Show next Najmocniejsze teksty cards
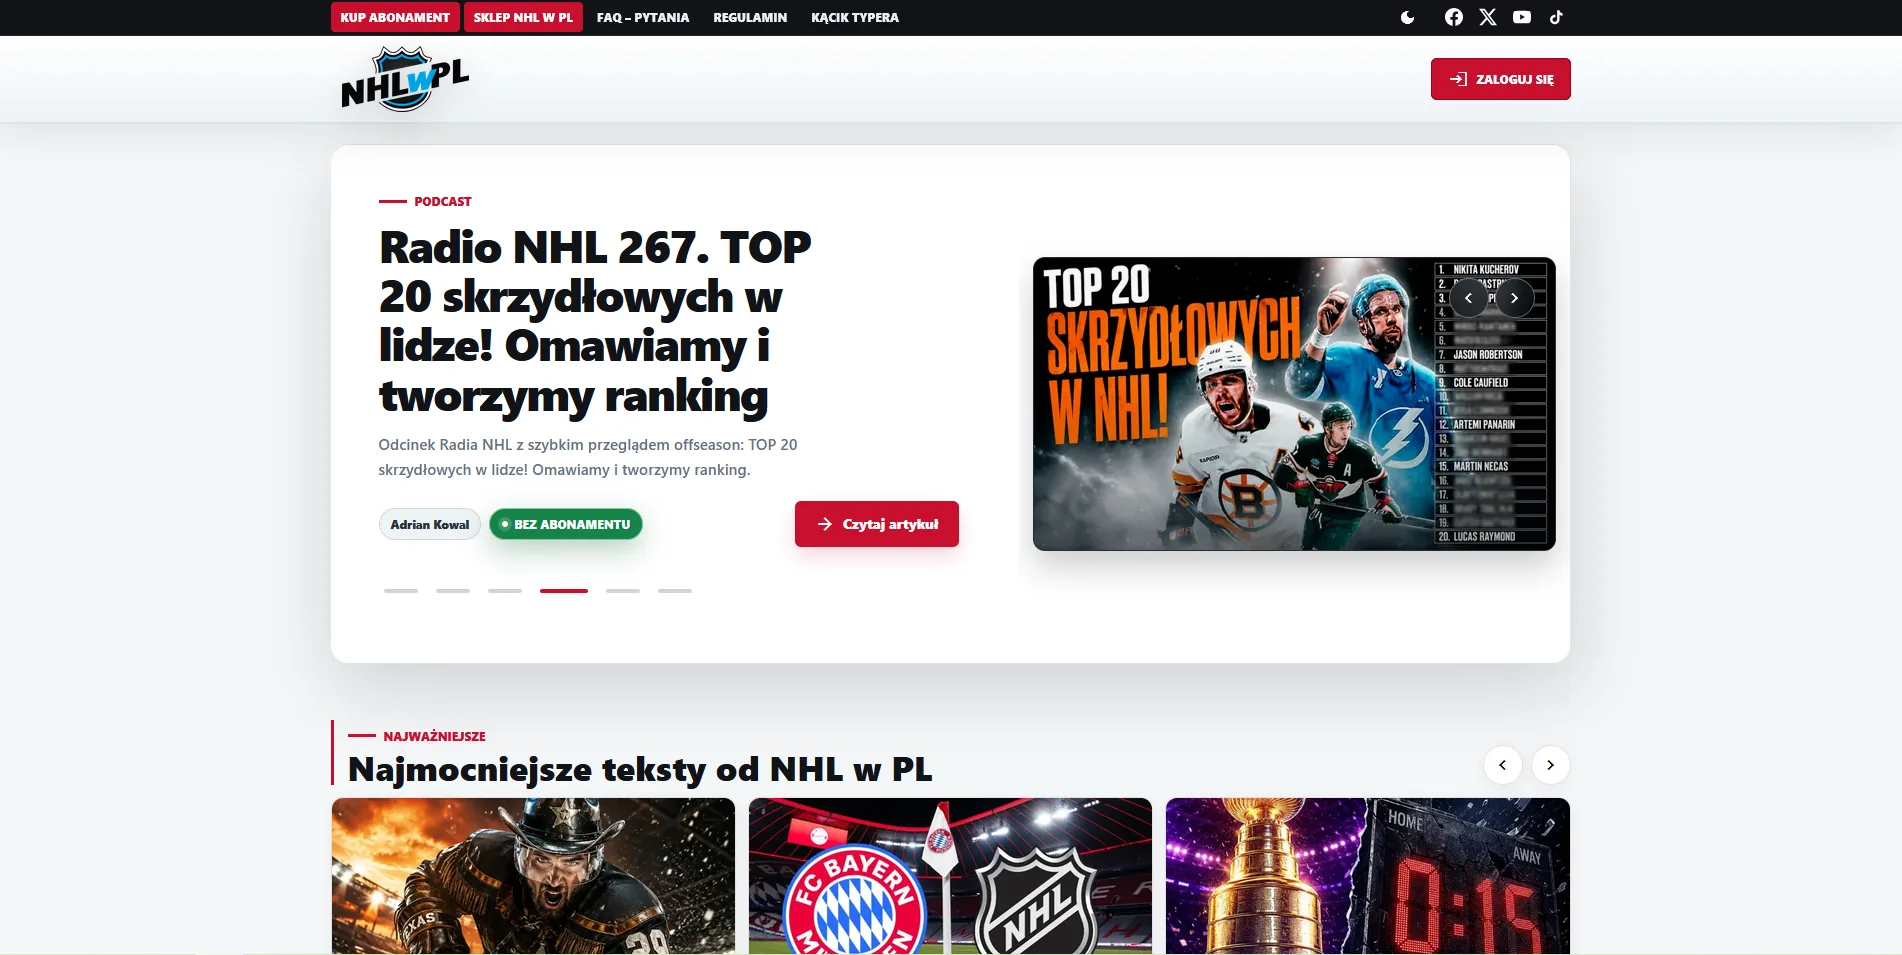The width and height of the screenshot is (1902, 955). tap(1550, 765)
